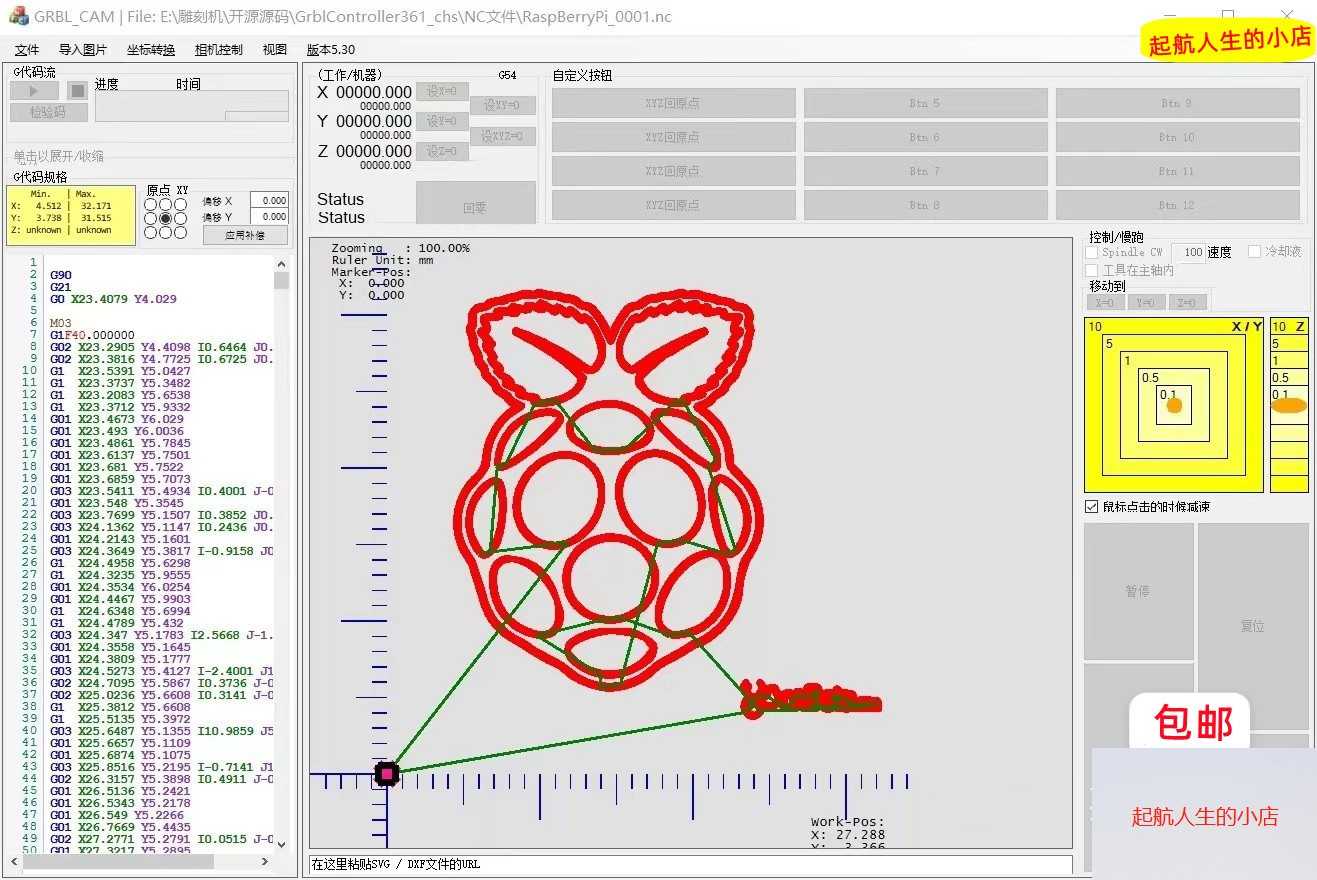This screenshot has height=880, width=1317.
Task: Start the G-code stream play button
Action: pos(35,91)
